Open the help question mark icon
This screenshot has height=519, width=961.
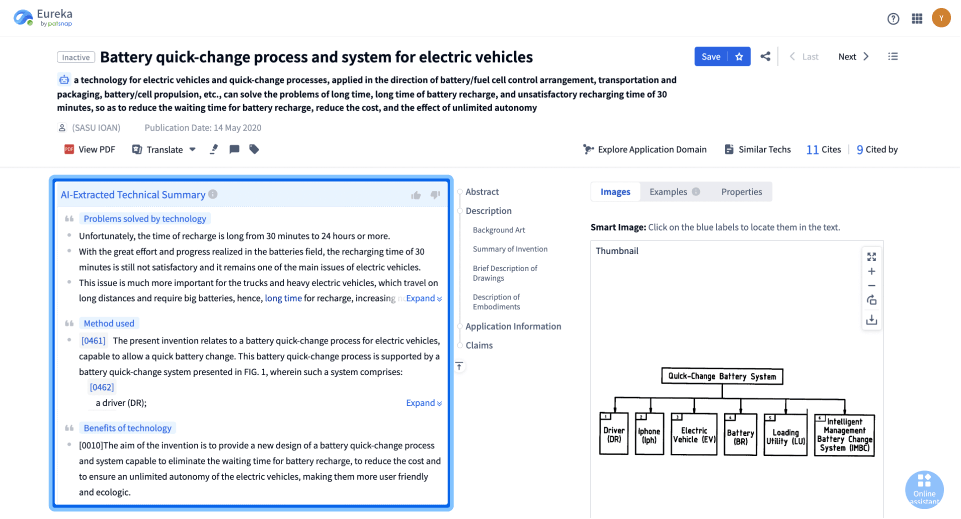[x=893, y=19]
